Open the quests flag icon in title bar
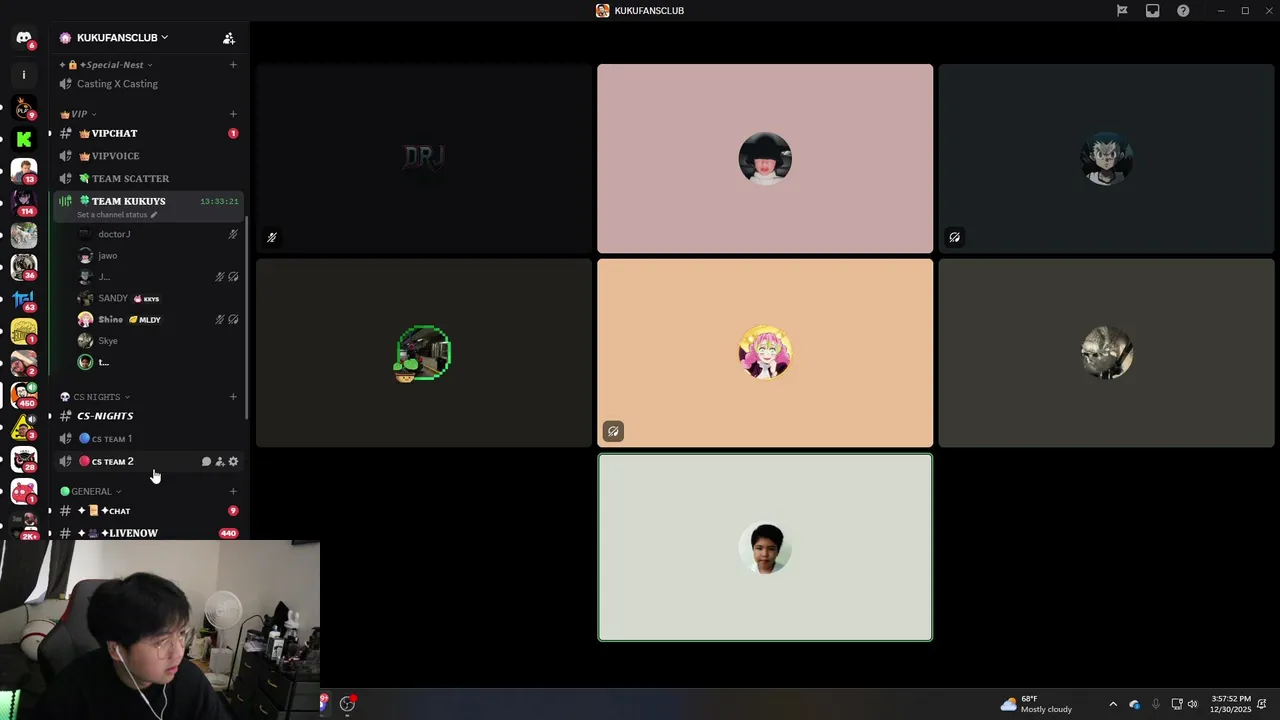This screenshot has width=1280, height=720. pos(1122,11)
